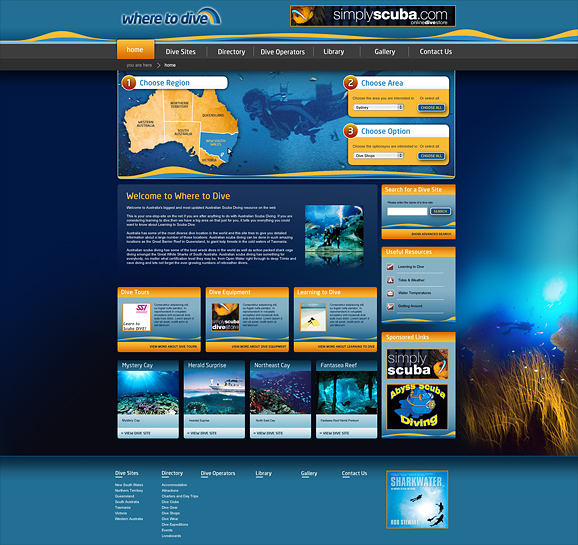Click the Choose Area number 2 badge
Image resolution: width=578 pixels, height=545 pixels.
point(351,83)
